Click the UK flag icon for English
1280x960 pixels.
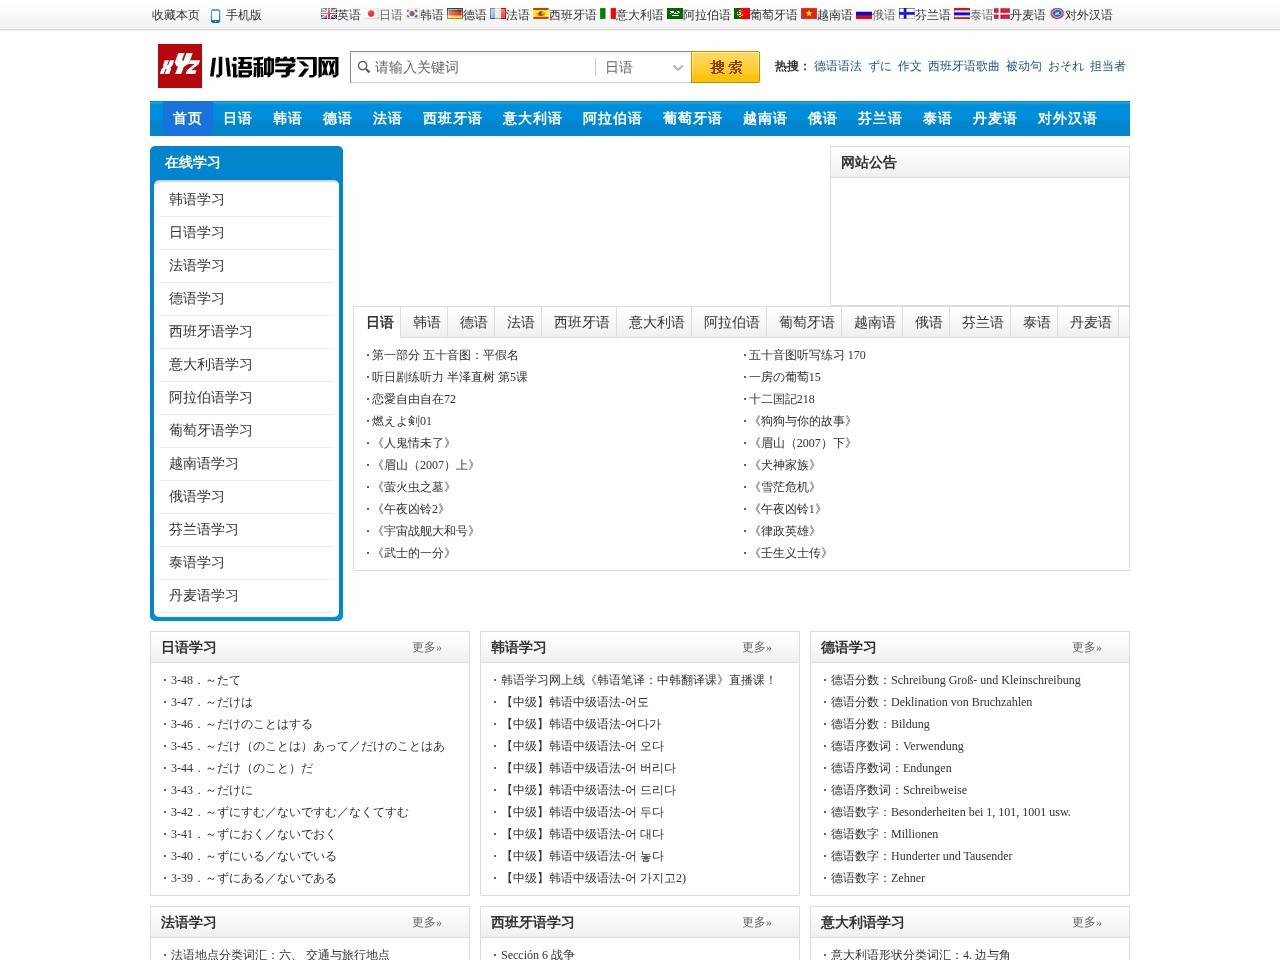[x=328, y=14]
